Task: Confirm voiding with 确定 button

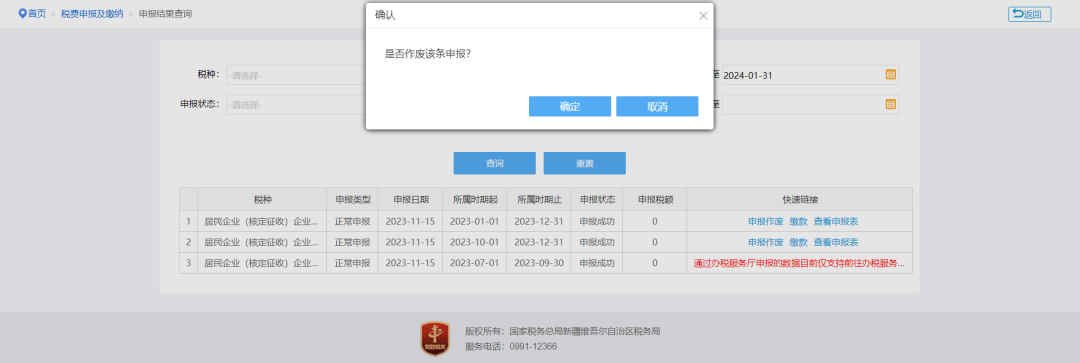Action: [570, 107]
